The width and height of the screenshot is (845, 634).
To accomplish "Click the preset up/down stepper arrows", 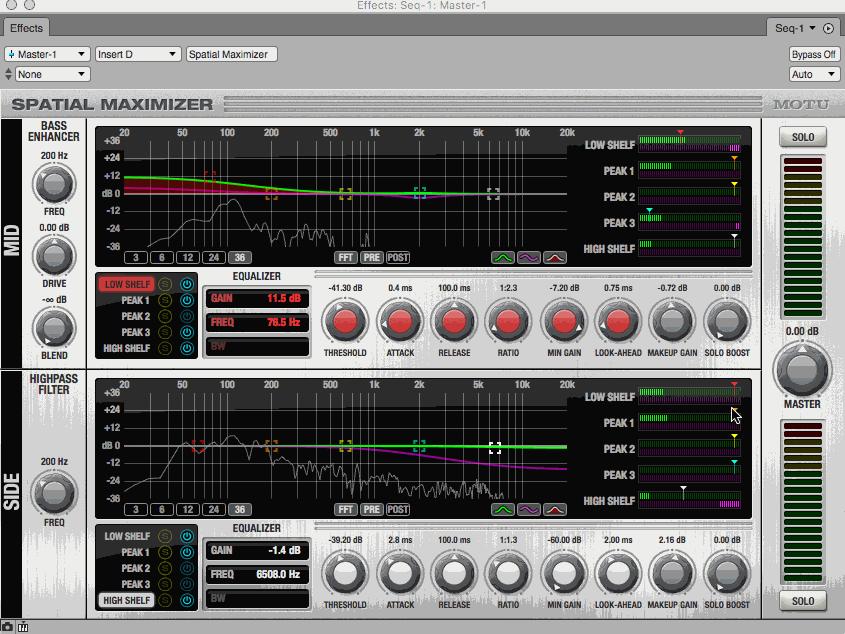I will pyautogui.click(x=8, y=74).
